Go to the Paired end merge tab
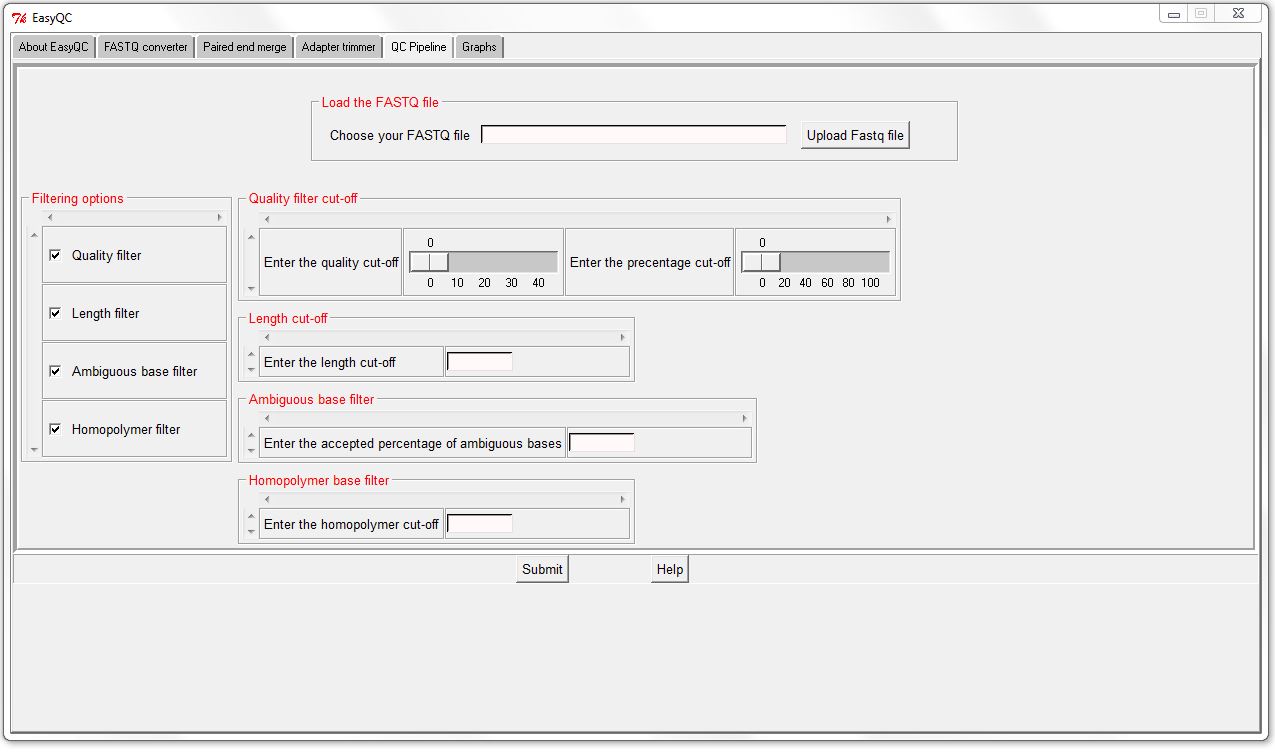 tap(245, 47)
